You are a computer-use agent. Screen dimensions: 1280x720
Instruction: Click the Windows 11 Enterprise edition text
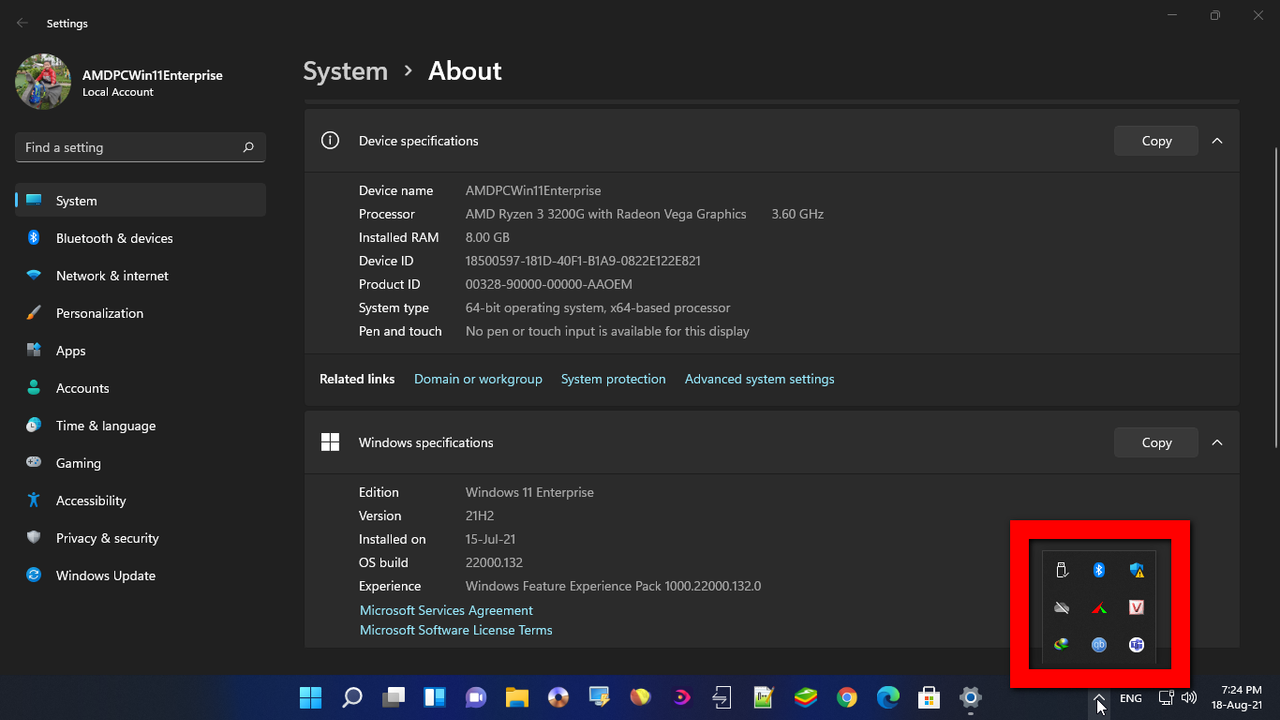pos(530,492)
